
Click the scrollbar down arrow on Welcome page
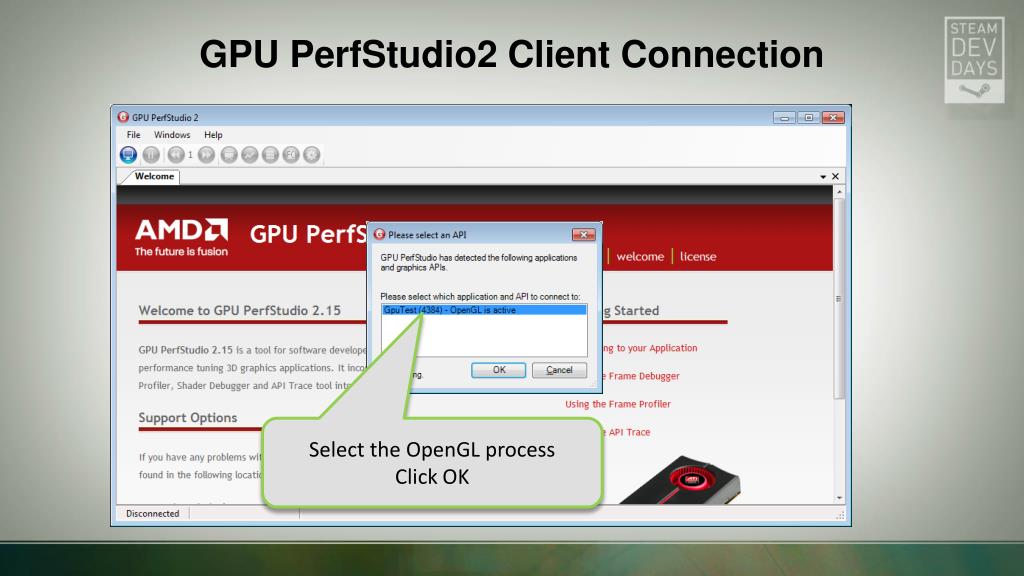pos(839,498)
